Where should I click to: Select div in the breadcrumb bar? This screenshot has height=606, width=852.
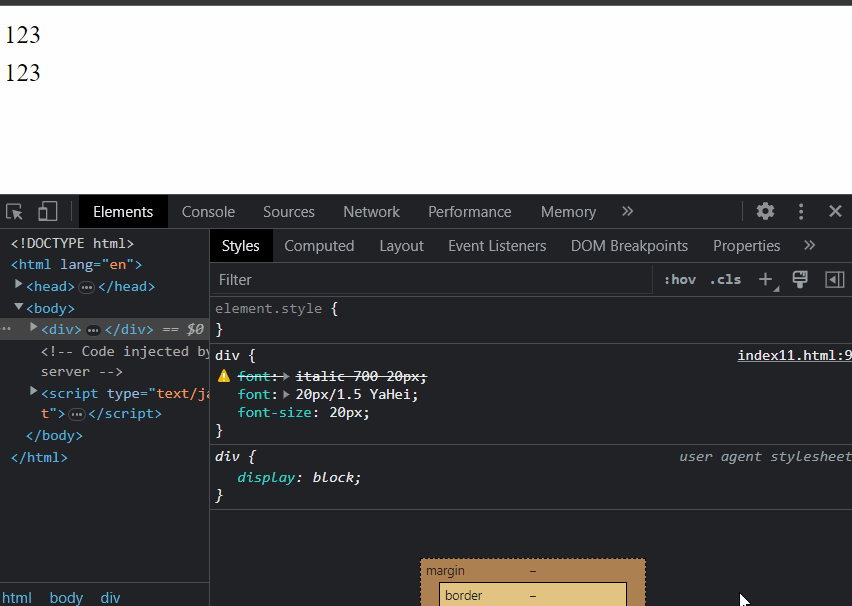110,597
